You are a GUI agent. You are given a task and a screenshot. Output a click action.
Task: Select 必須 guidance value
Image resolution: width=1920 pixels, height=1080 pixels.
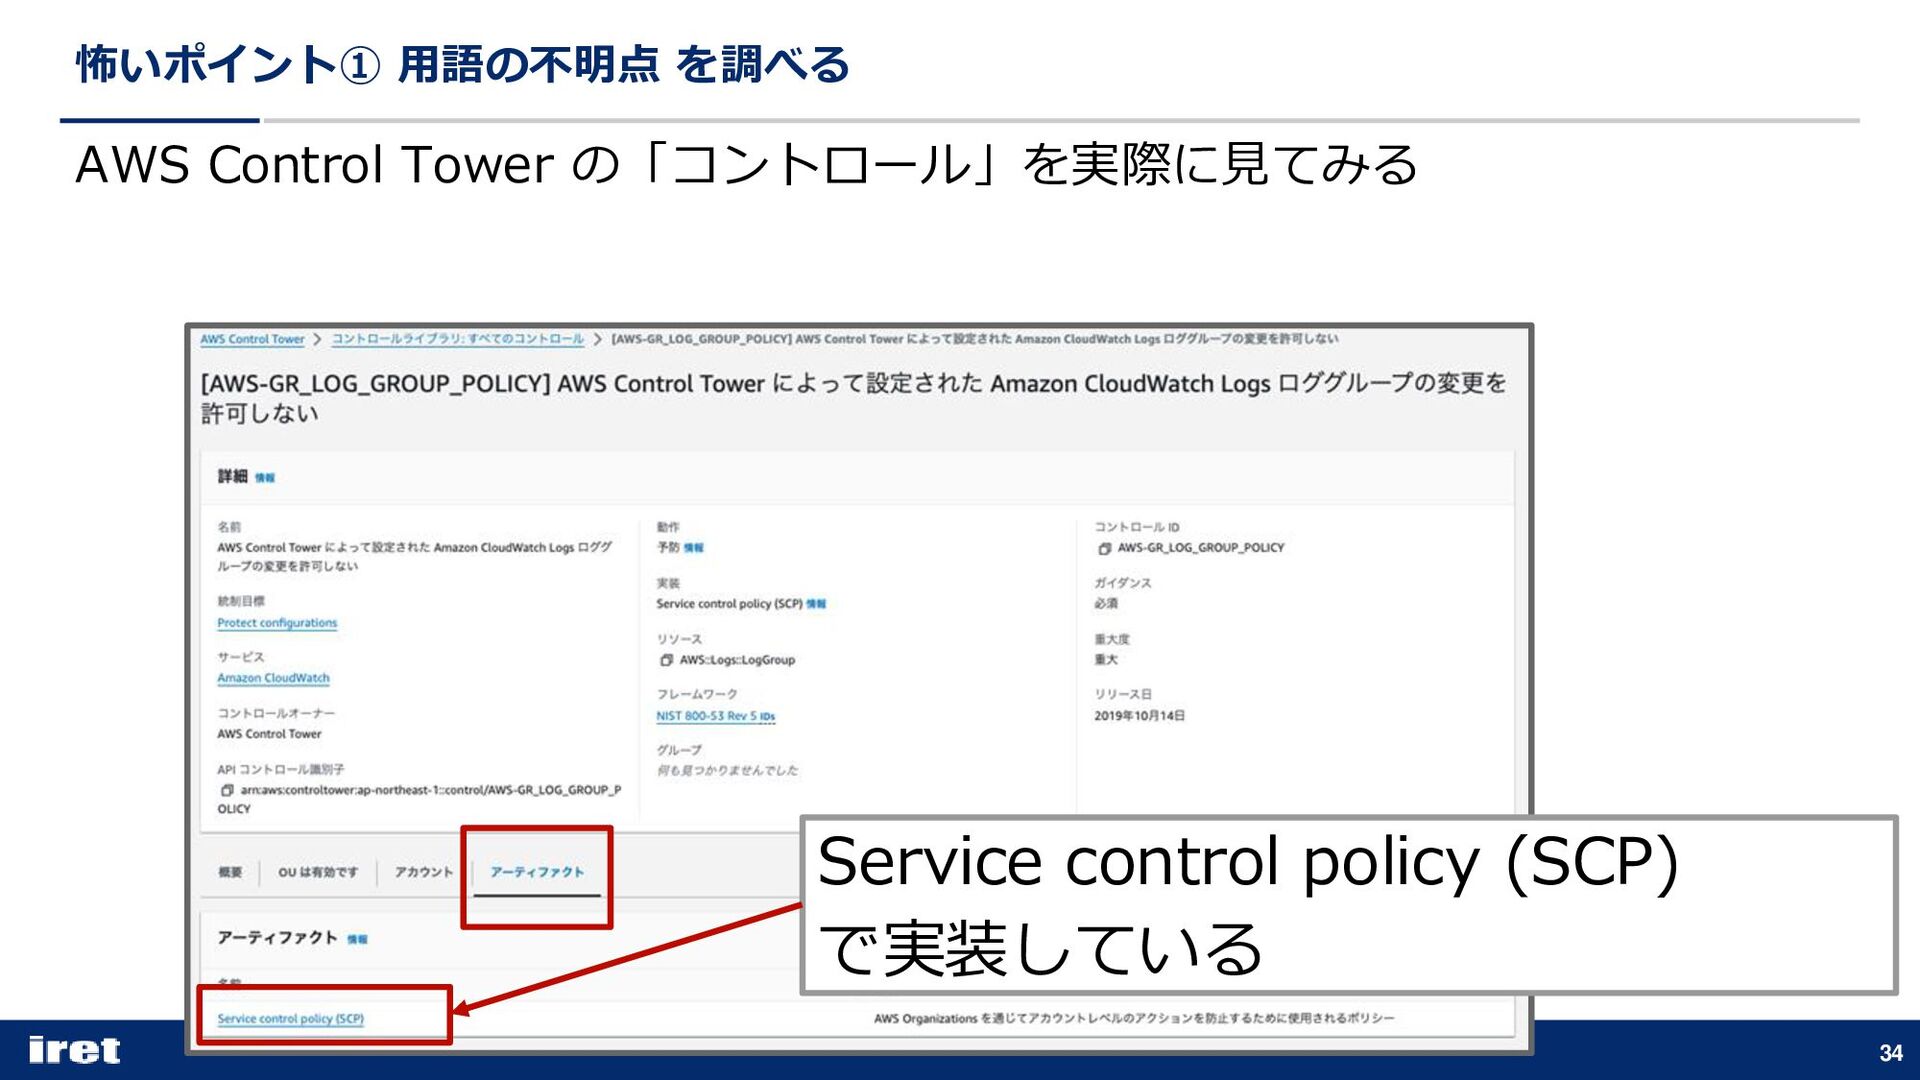tap(1106, 604)
